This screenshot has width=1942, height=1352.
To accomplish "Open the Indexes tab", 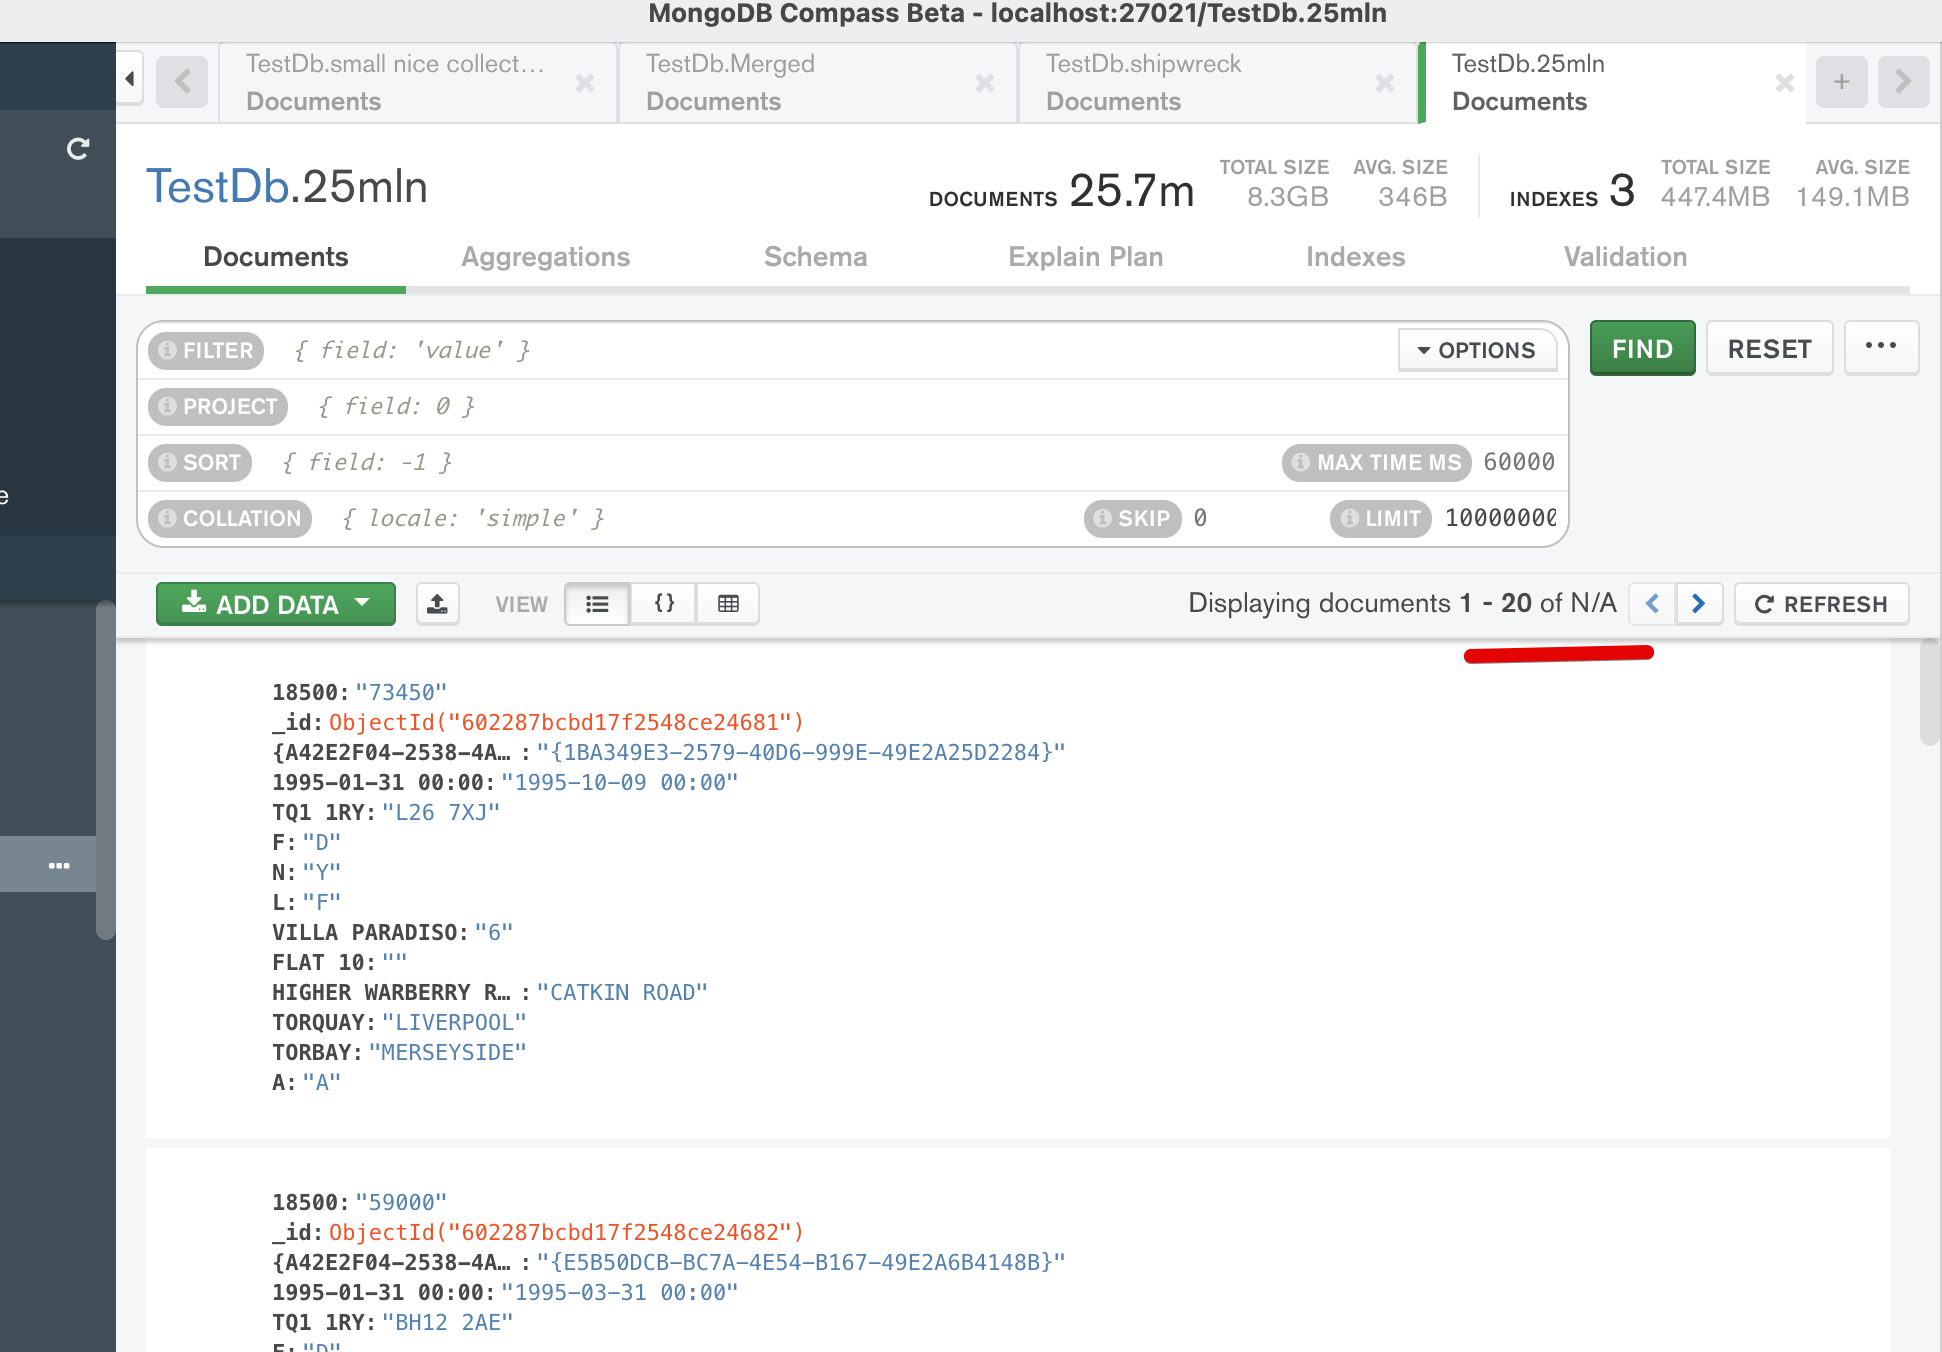I will pos(1356,257).
